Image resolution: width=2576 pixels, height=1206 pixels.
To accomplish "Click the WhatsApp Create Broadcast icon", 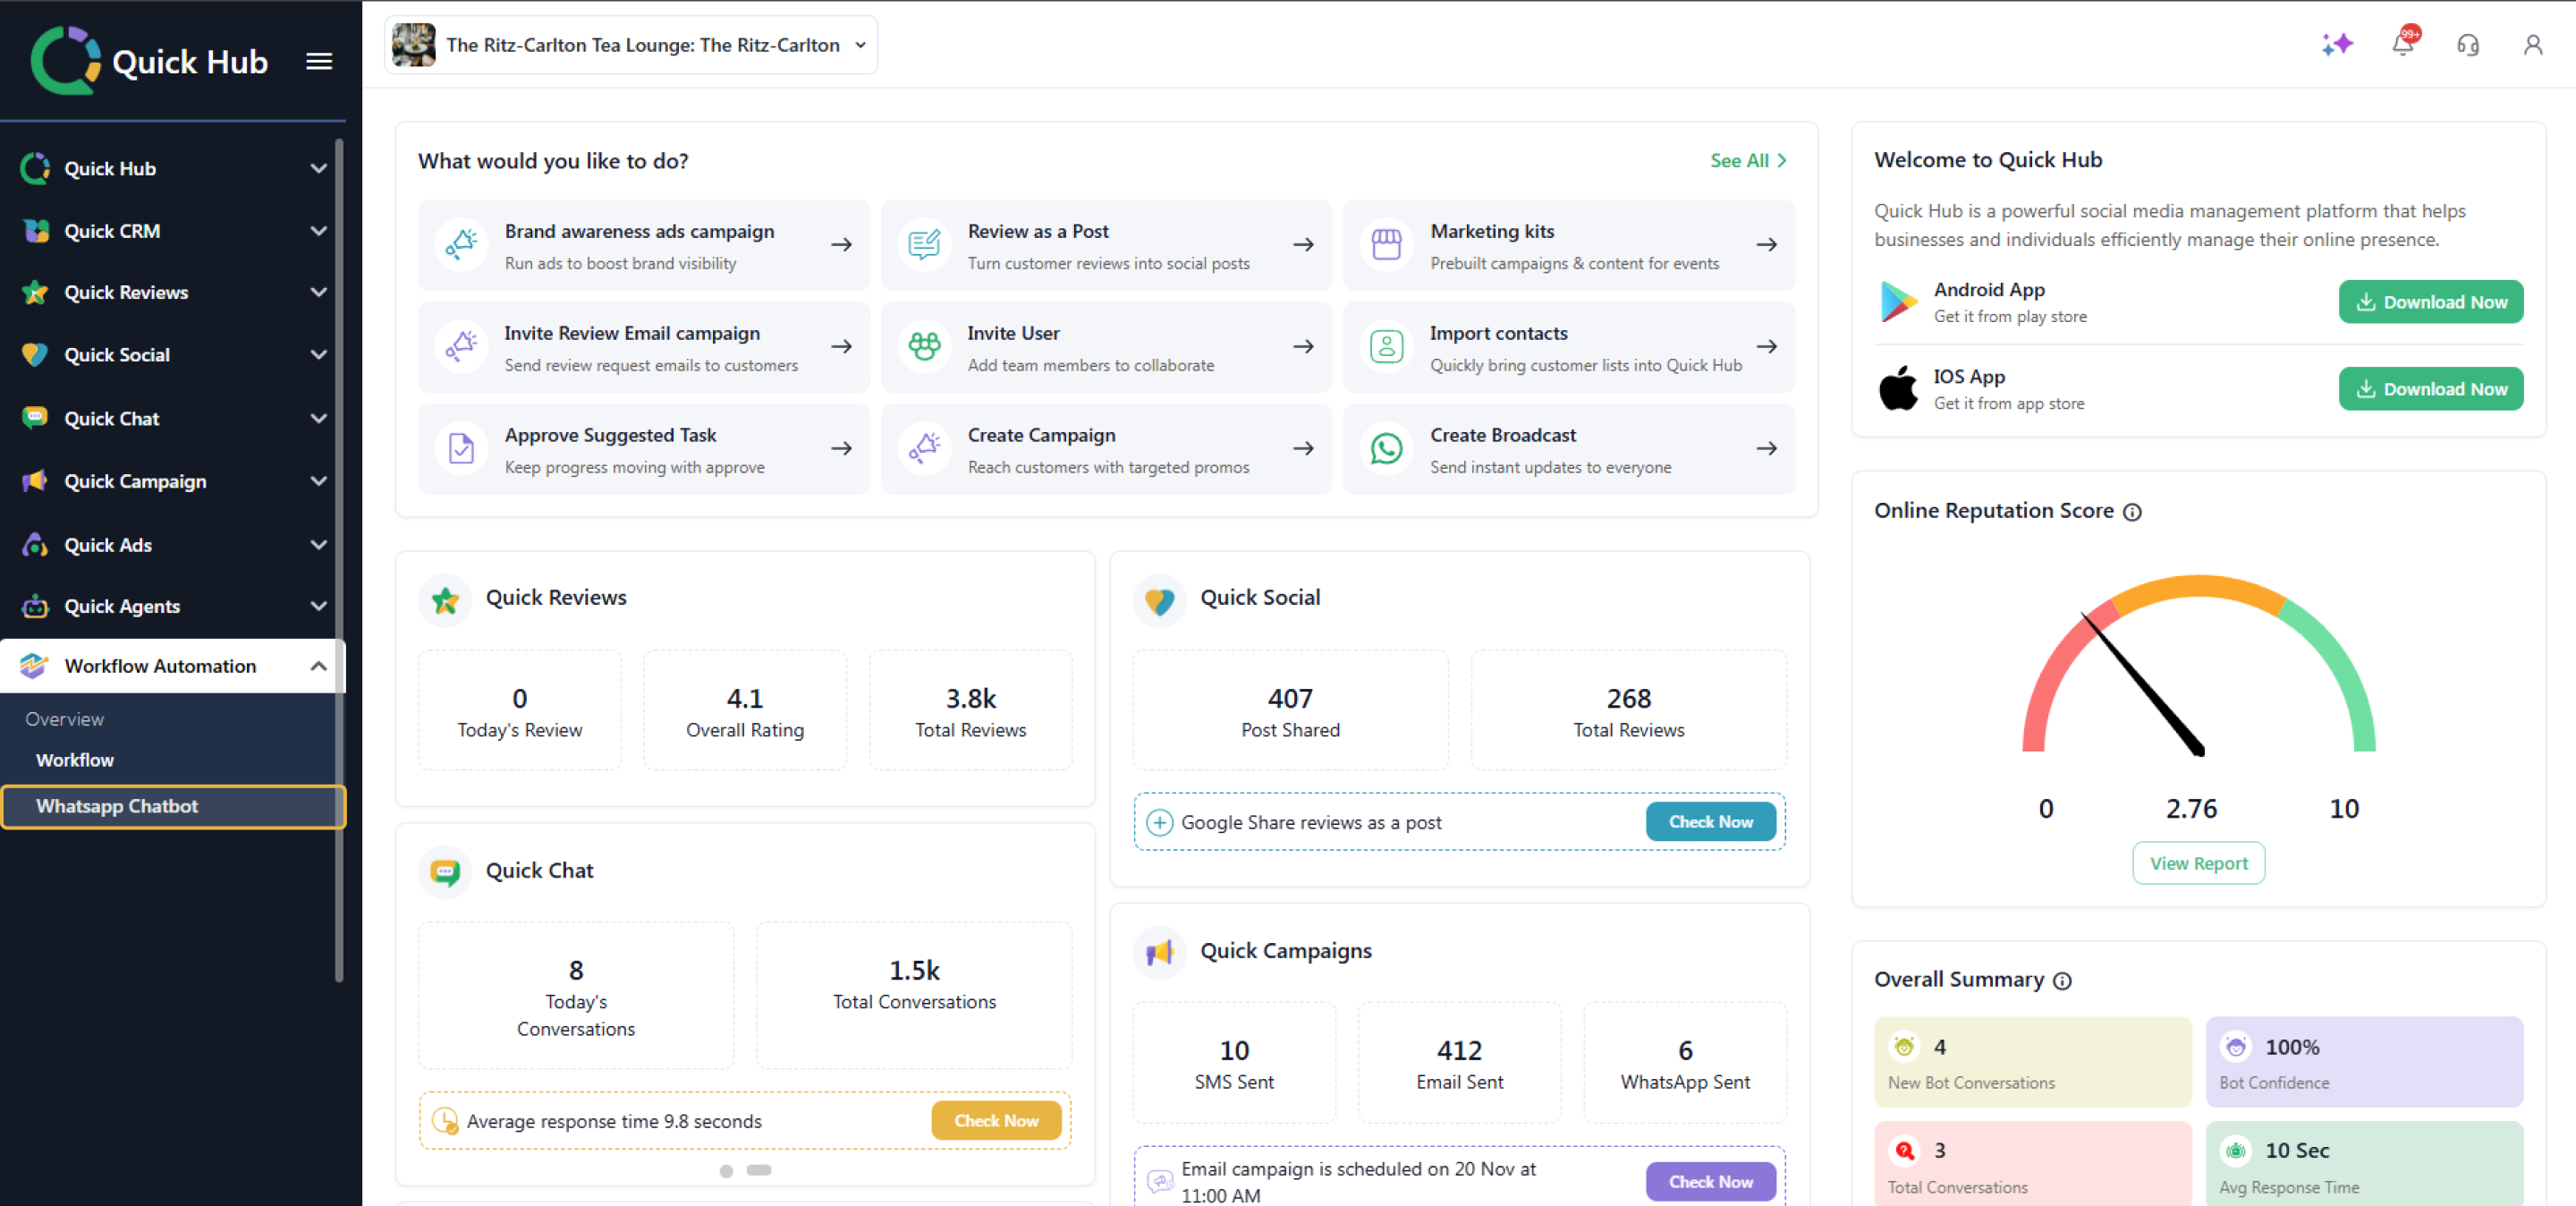I will [1386, 449].
